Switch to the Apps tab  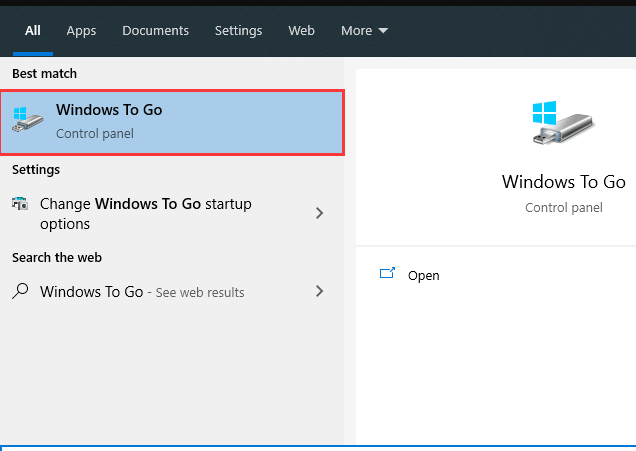[x=81, y=31]
